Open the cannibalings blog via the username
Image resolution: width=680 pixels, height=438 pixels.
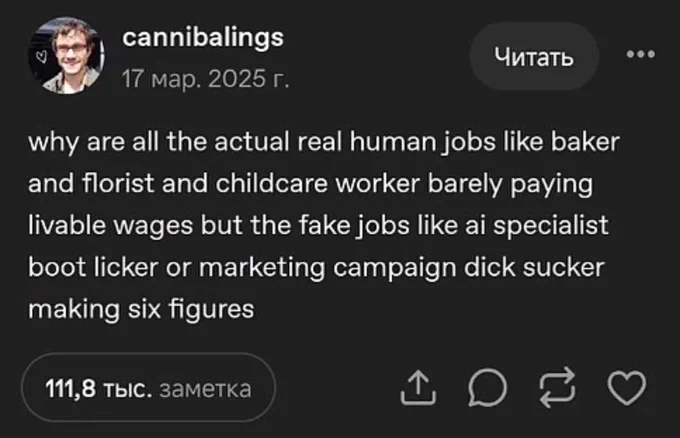coord(203,39)
